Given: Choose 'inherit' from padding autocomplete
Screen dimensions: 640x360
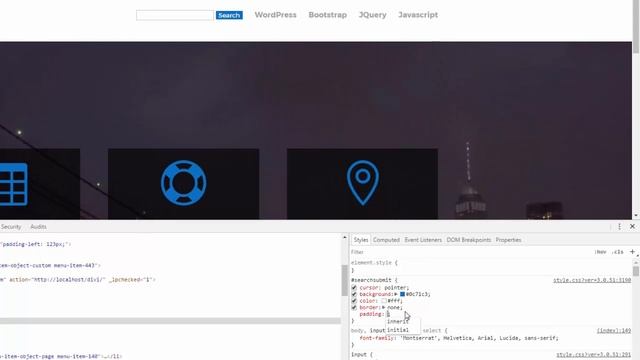Looking at the screenshot, I should (x=398, y=322).
